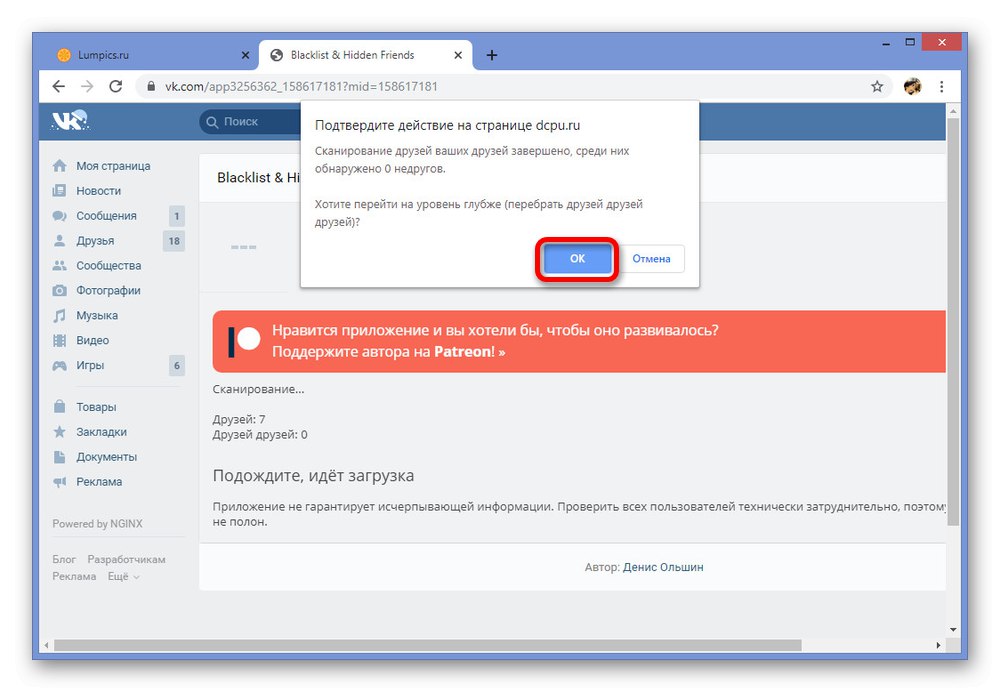Click the camera icon beside Фотографии
This screenshot has height=692, width=1000.
tap(59, 290)
